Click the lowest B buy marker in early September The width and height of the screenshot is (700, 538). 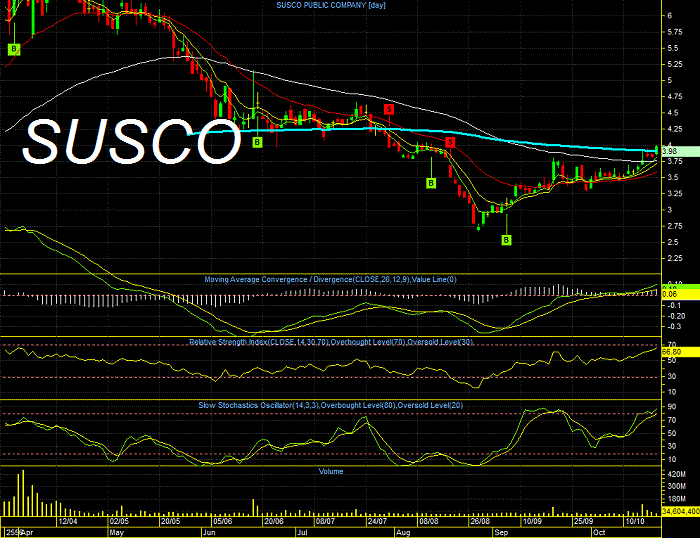(506, 240)
